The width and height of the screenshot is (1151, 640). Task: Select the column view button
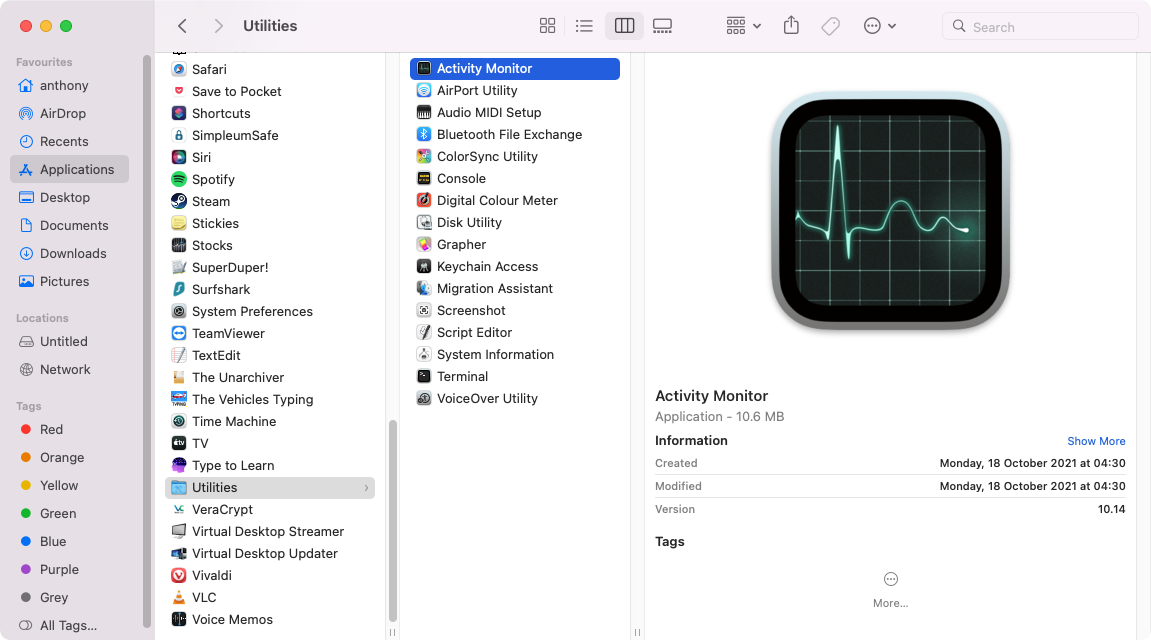tap(625, 26)
